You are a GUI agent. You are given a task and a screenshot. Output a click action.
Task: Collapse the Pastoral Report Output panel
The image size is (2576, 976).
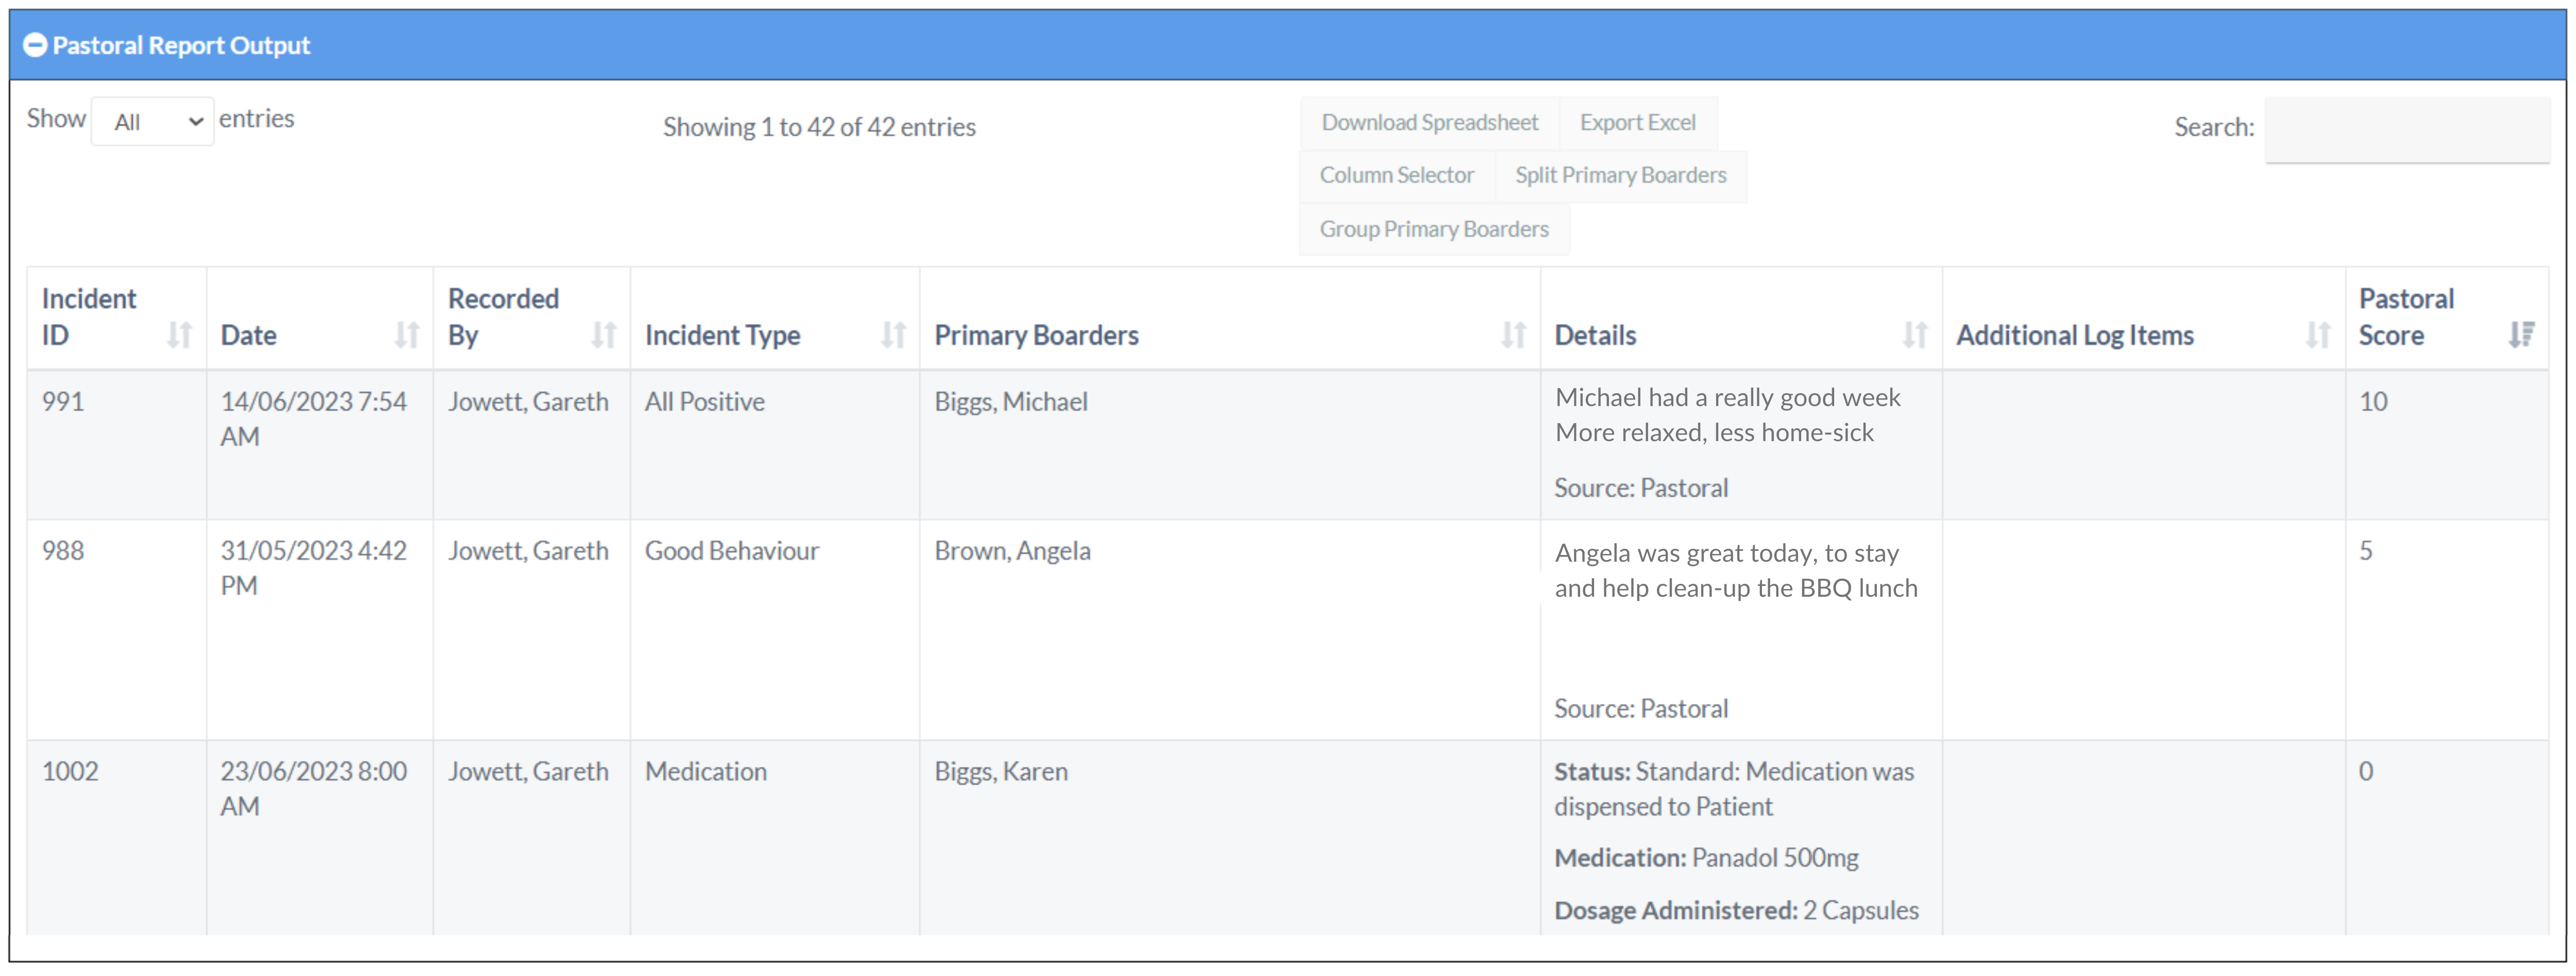point(35,45)
